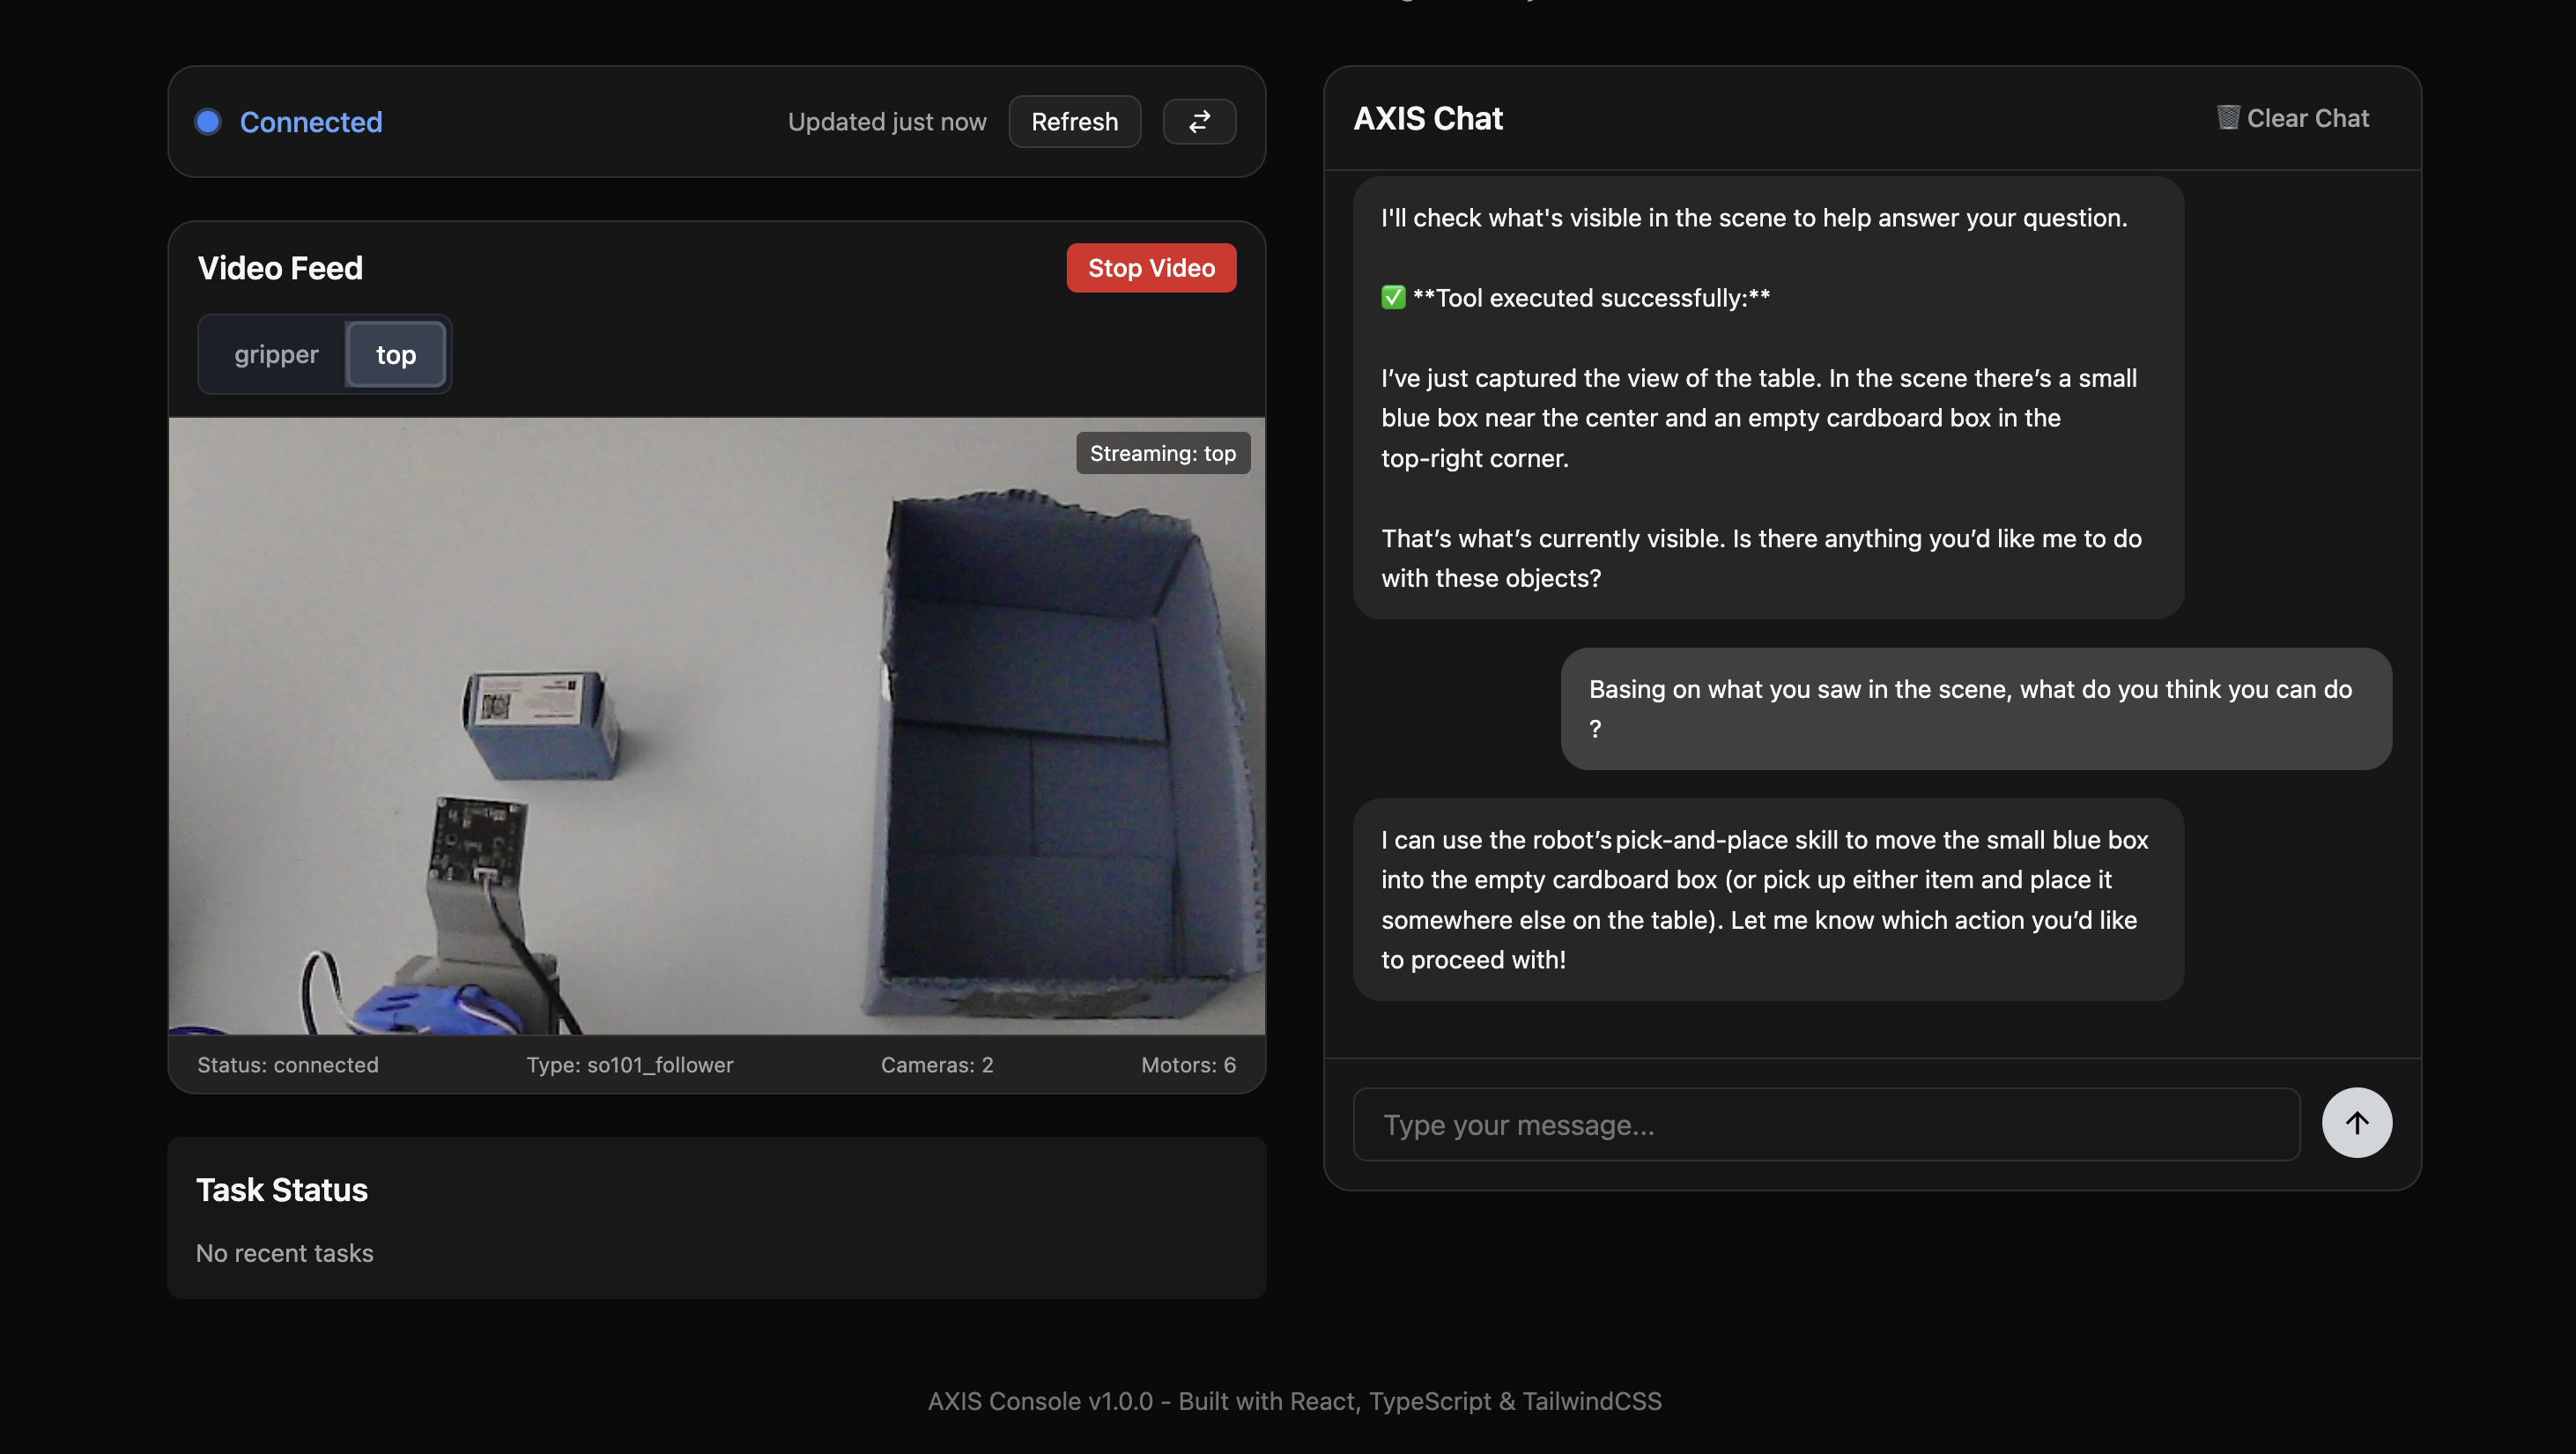
Task: Select the top camera tab
Action: tap(396, 354)
